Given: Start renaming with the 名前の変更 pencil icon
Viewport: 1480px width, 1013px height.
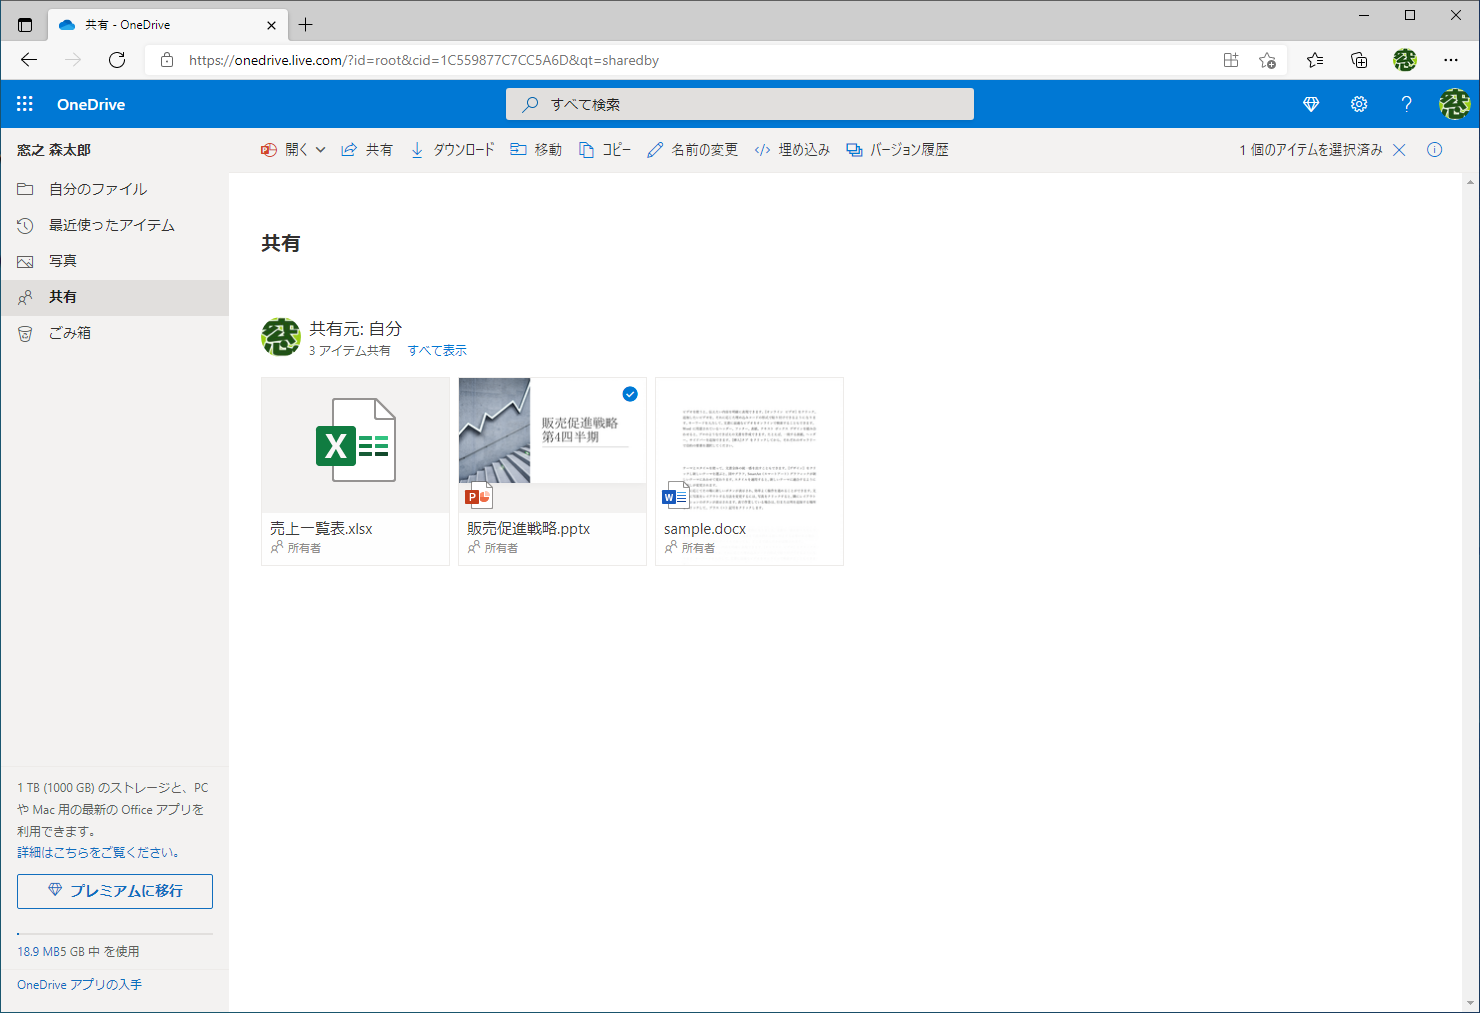Looking at the screenshot, I should pos(655,149).
